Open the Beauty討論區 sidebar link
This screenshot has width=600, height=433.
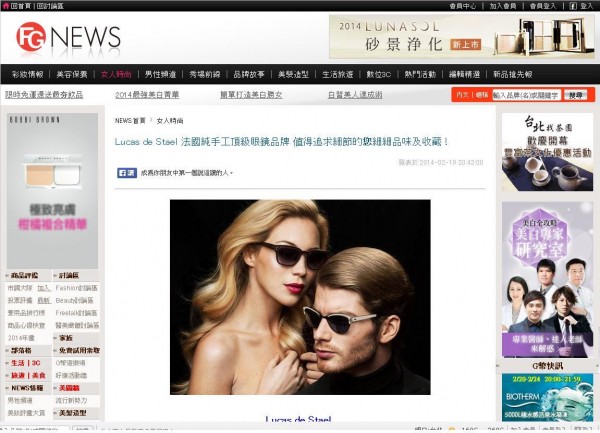(75, 300)
